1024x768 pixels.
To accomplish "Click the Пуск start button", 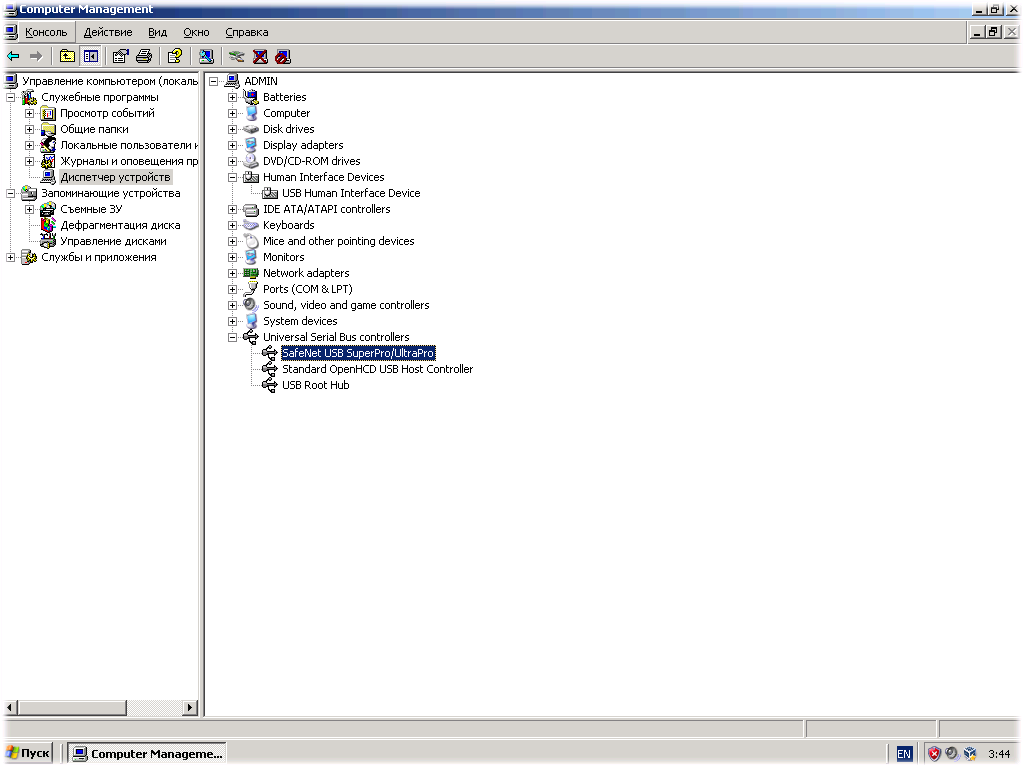I will click(x=28, y=754).
